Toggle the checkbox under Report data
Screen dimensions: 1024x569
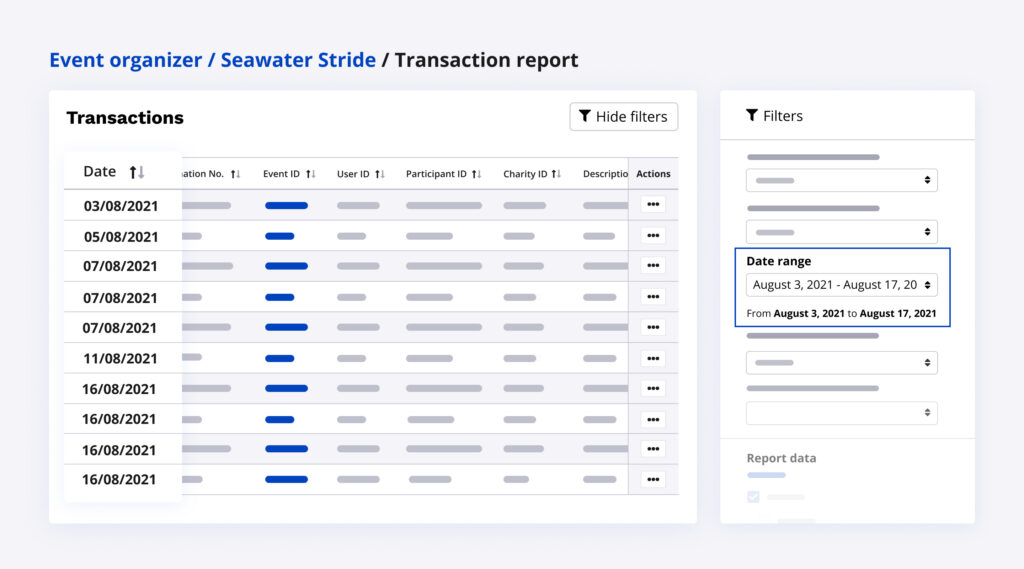(753, 497)
